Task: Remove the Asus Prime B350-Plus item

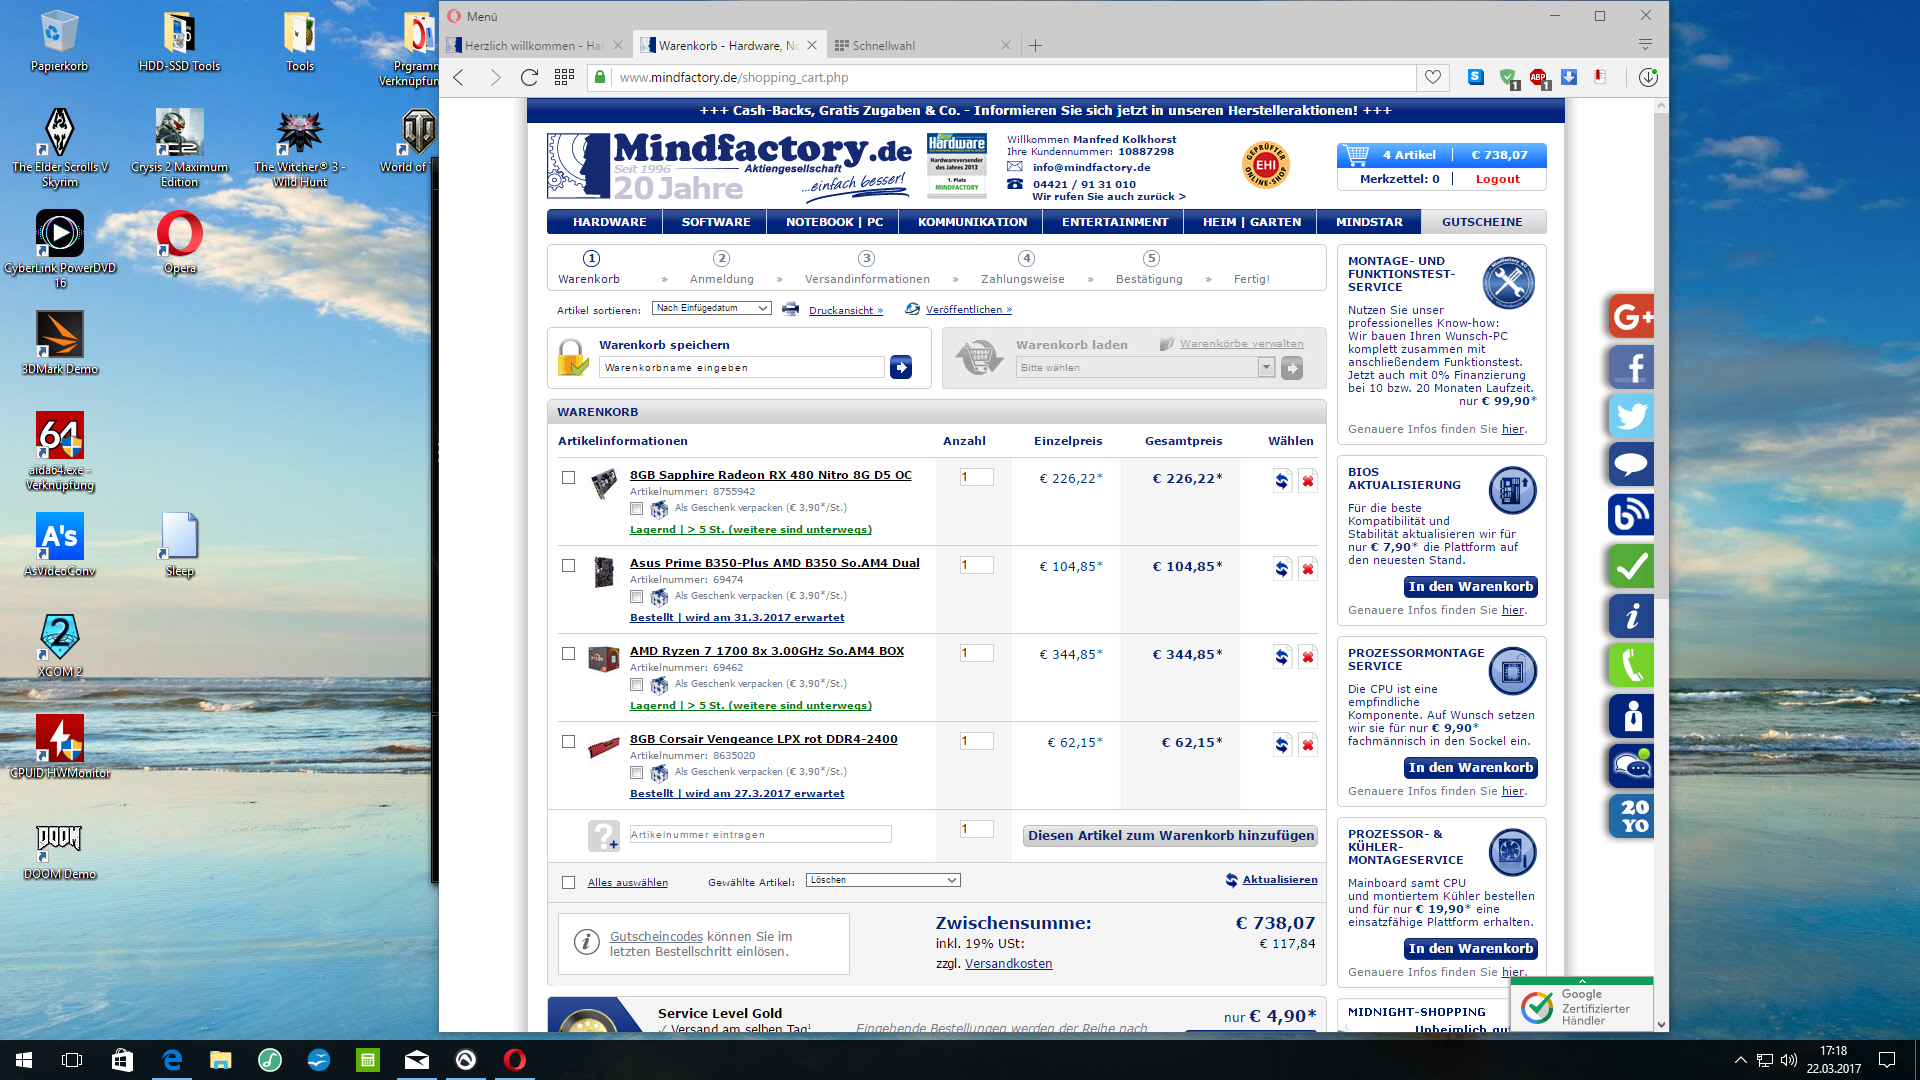Action: 1307,569
